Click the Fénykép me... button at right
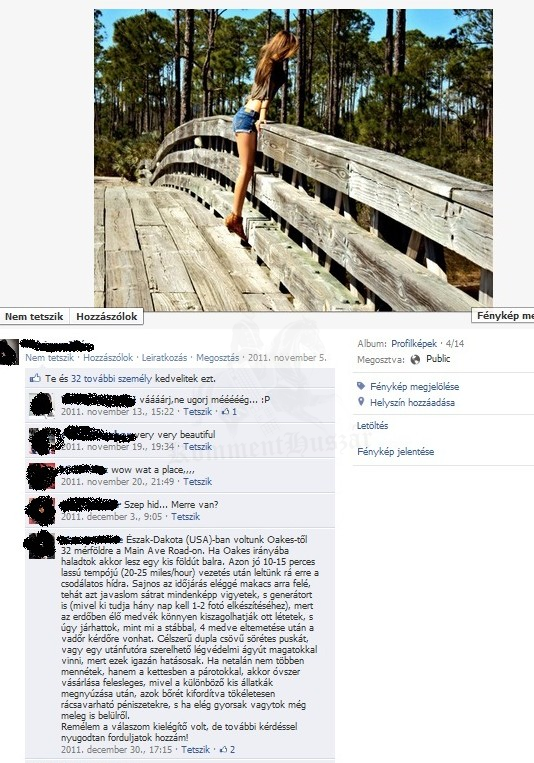534x763 pixels. (x=503, y=315)
